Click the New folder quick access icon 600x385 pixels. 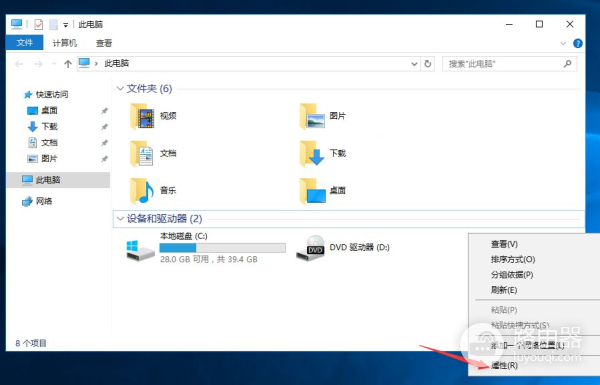(53, 24)
